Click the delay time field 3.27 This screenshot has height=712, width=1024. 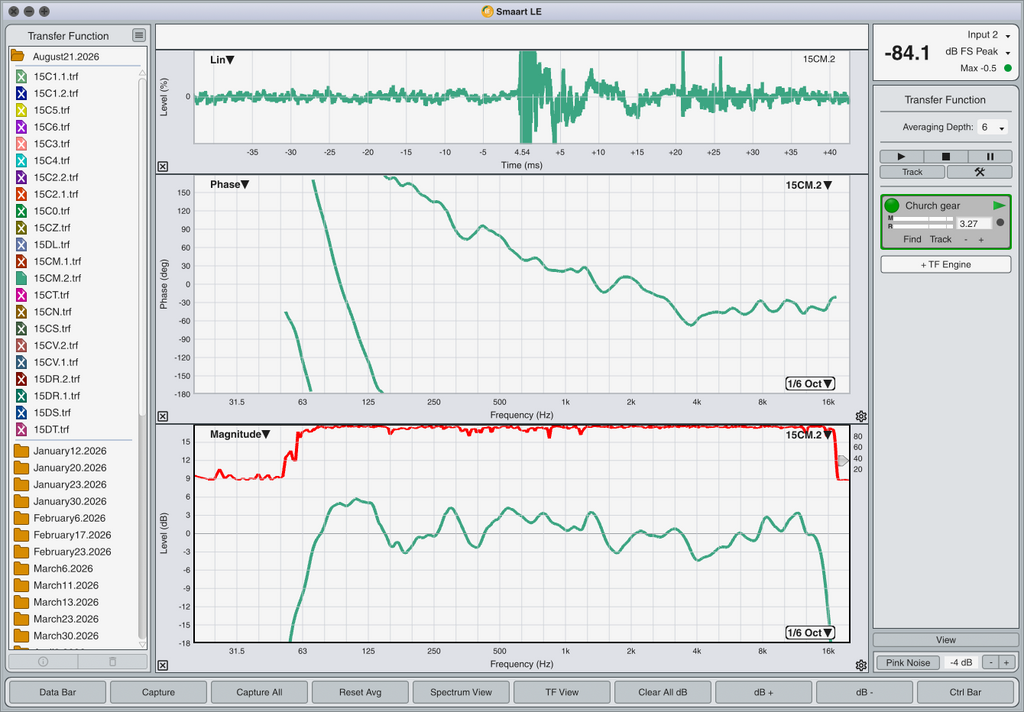[974, 223]
